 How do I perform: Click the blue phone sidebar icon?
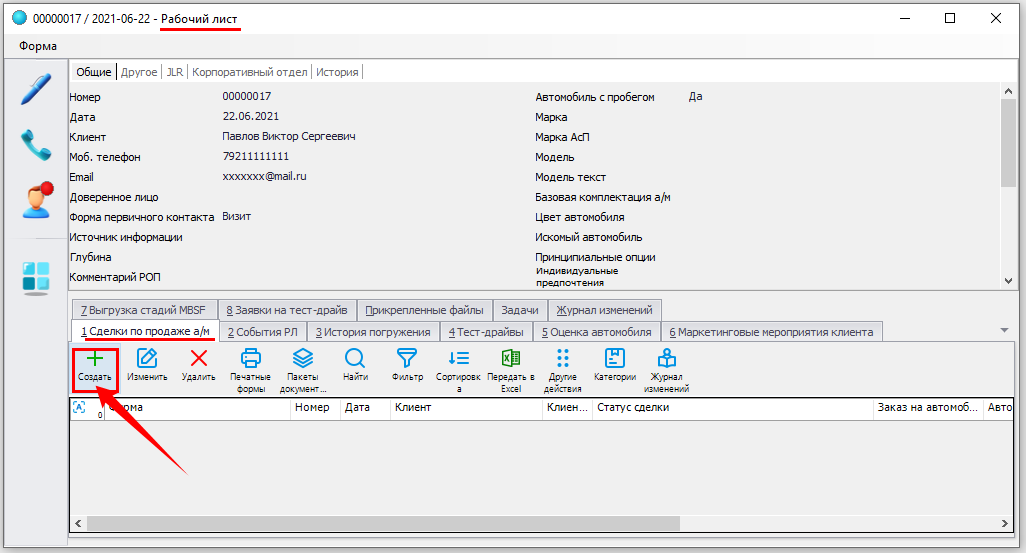[x=36, y=145]
